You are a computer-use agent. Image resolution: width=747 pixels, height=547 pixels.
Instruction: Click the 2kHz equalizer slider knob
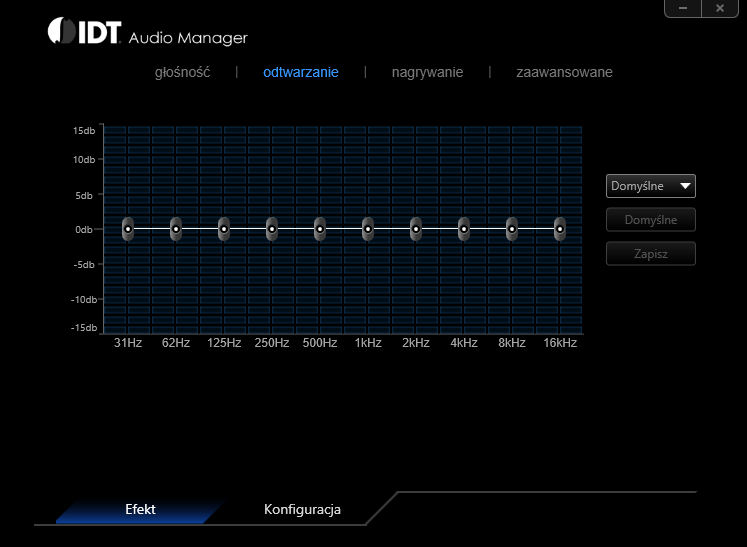point(416,229)
